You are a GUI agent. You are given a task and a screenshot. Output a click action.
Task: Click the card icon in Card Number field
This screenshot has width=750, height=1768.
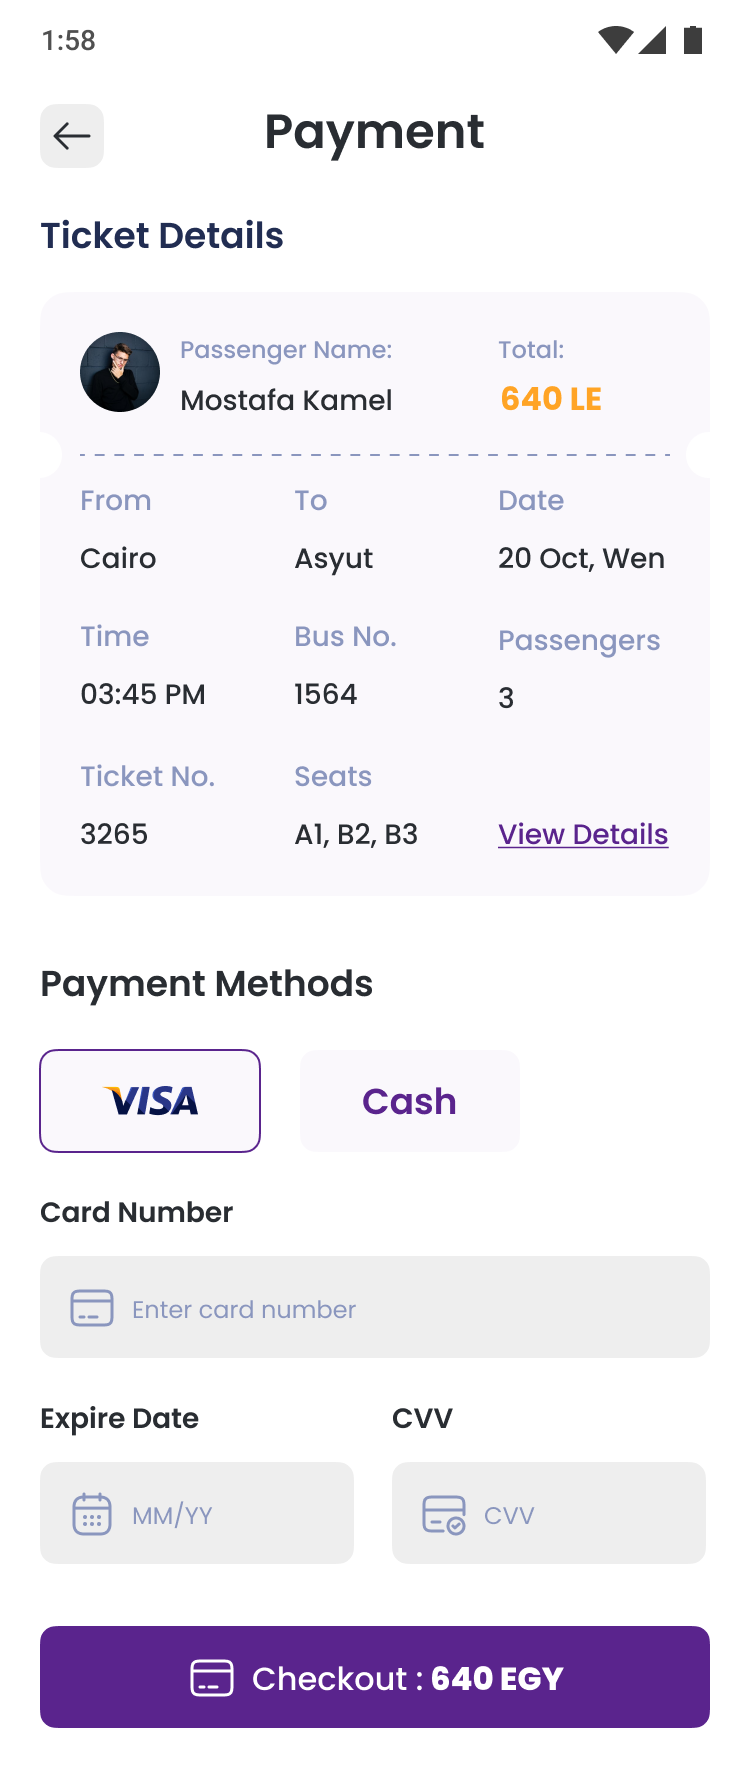92,1308
